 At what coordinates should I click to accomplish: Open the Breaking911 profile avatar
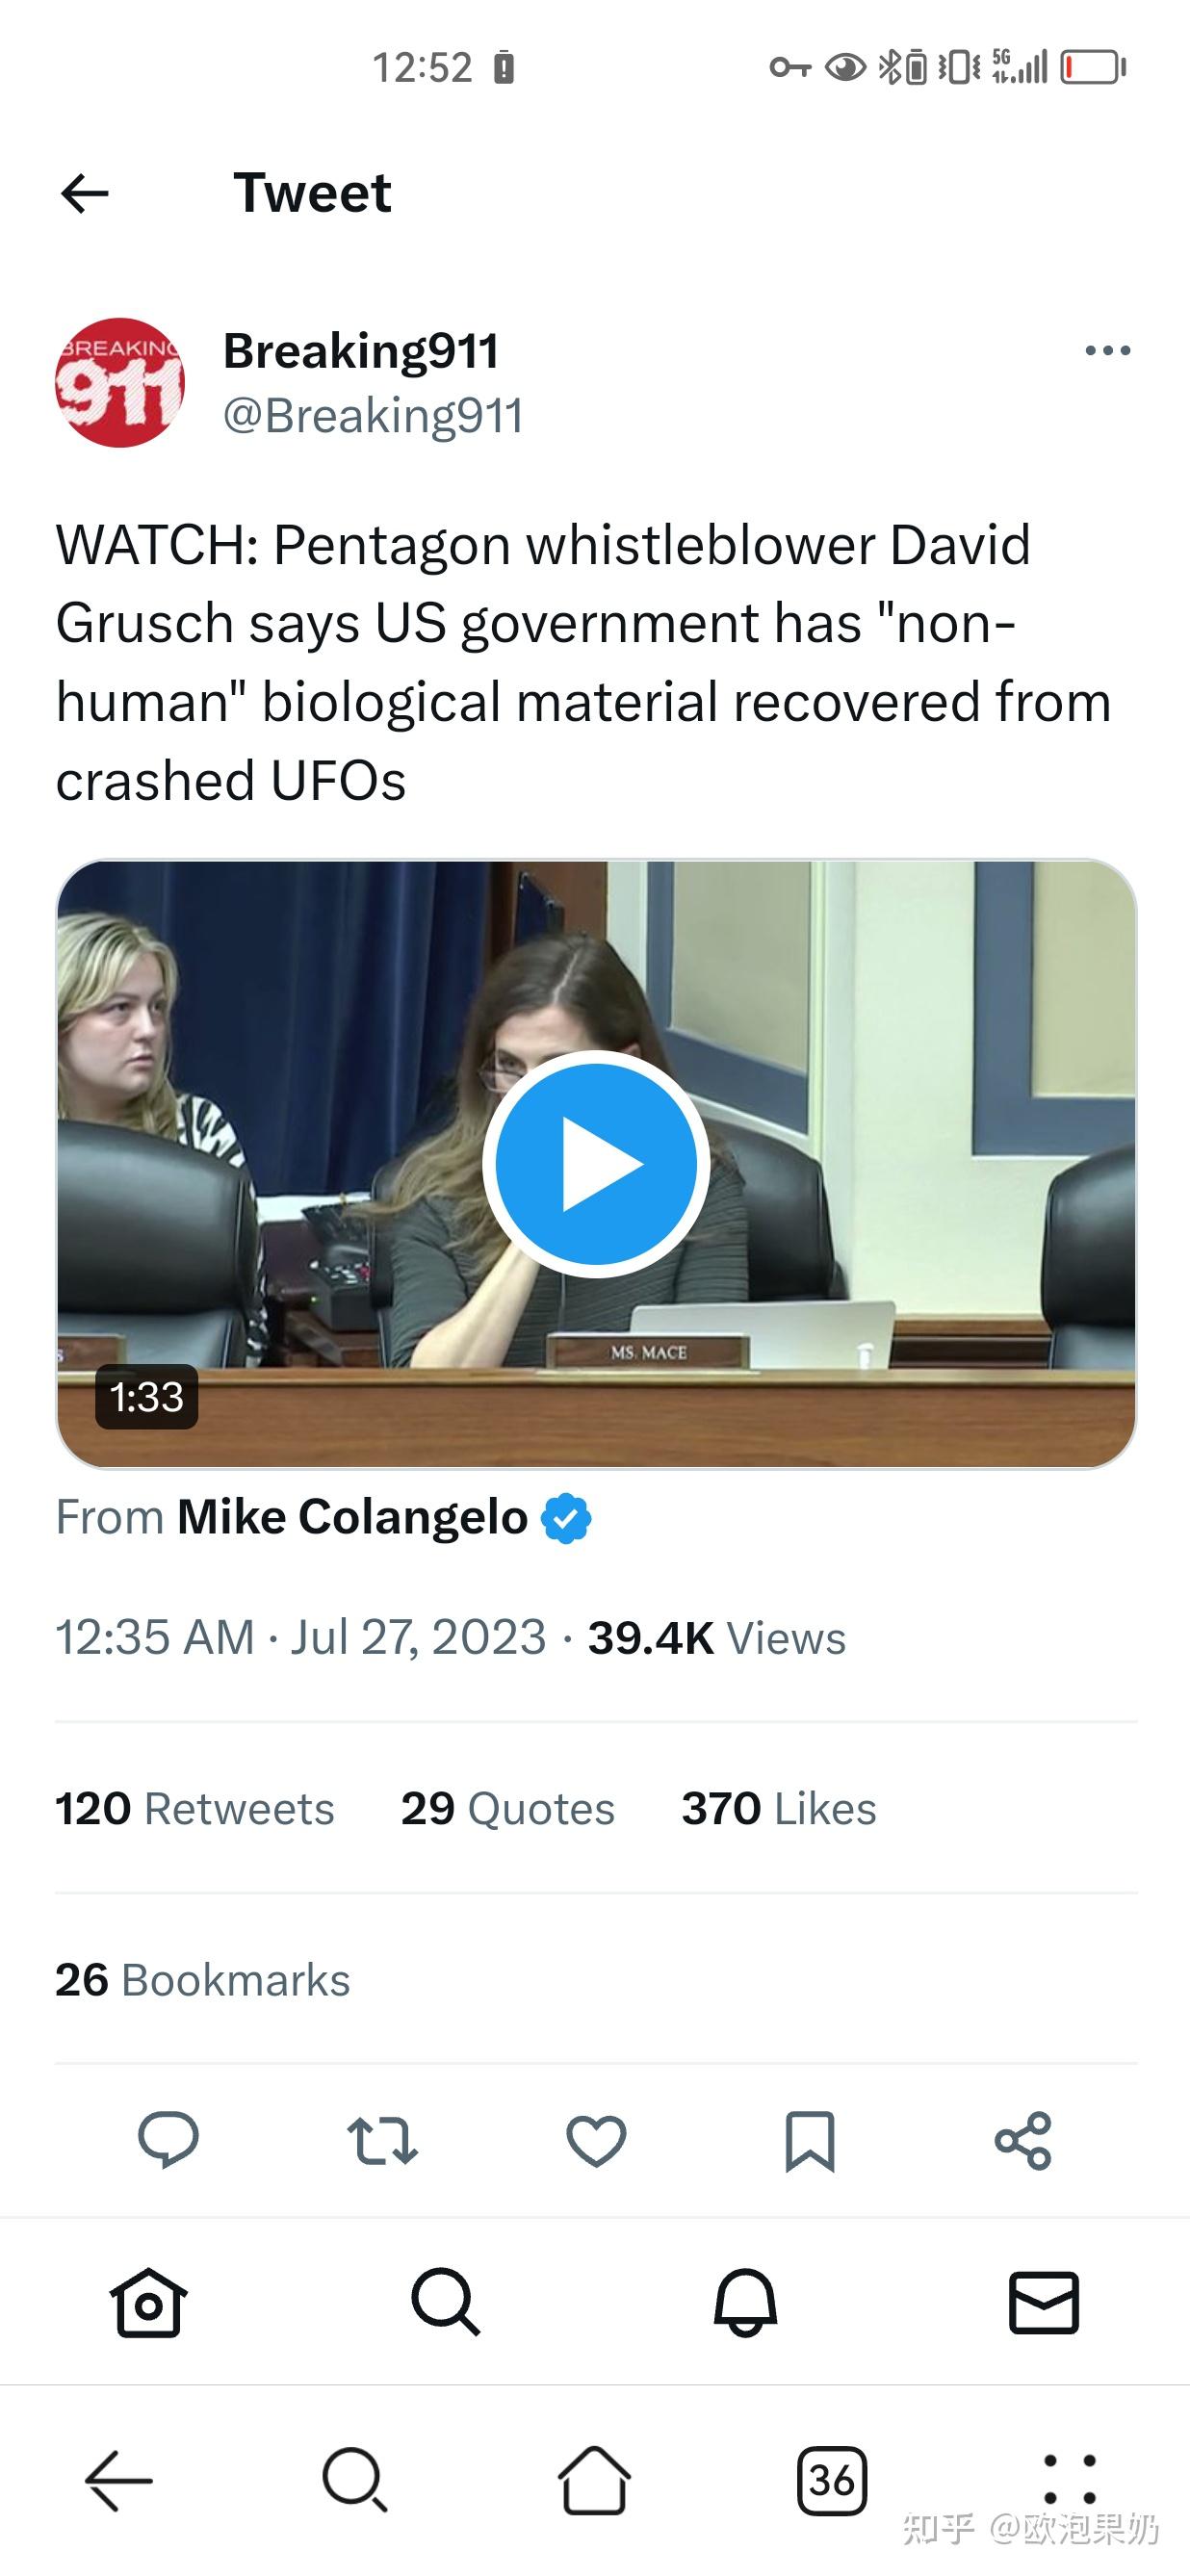click(120, 382)
